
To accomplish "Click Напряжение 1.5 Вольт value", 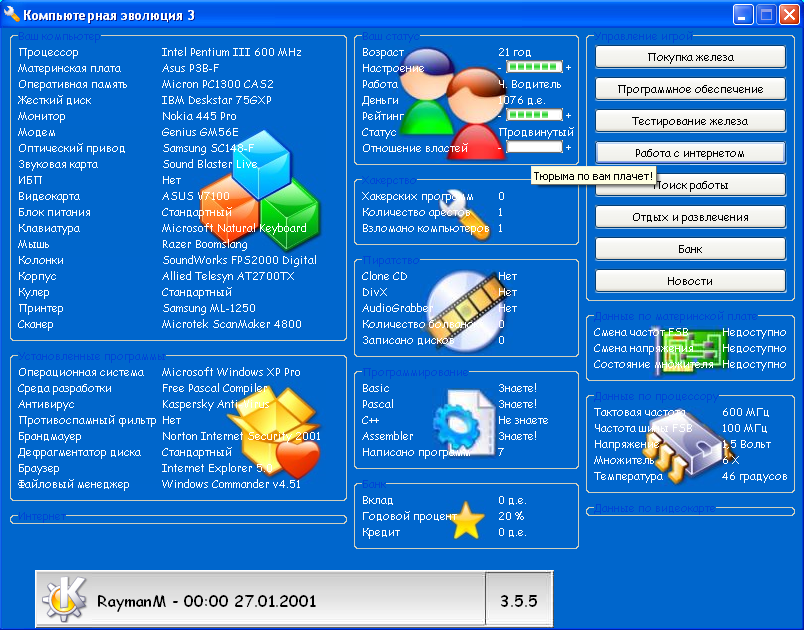I will tap(746, 444).
